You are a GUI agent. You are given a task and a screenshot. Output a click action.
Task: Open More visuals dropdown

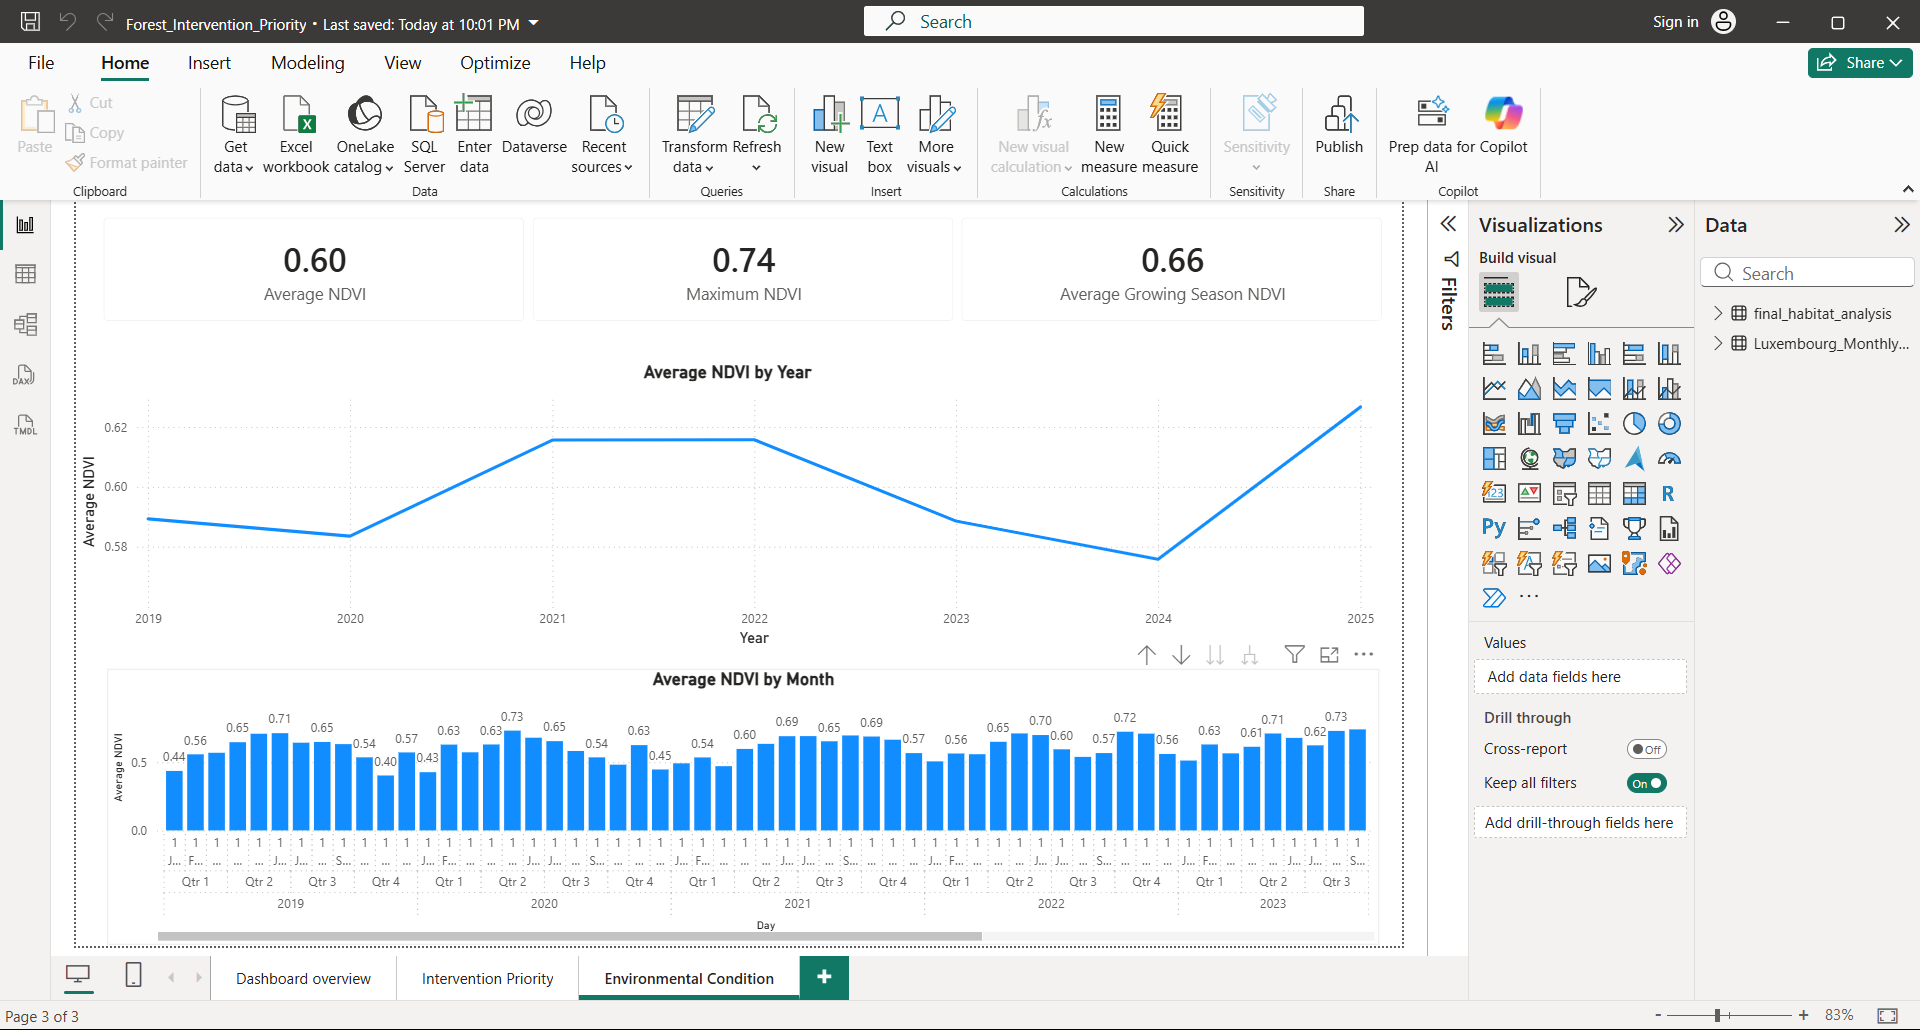click(935, 134)
